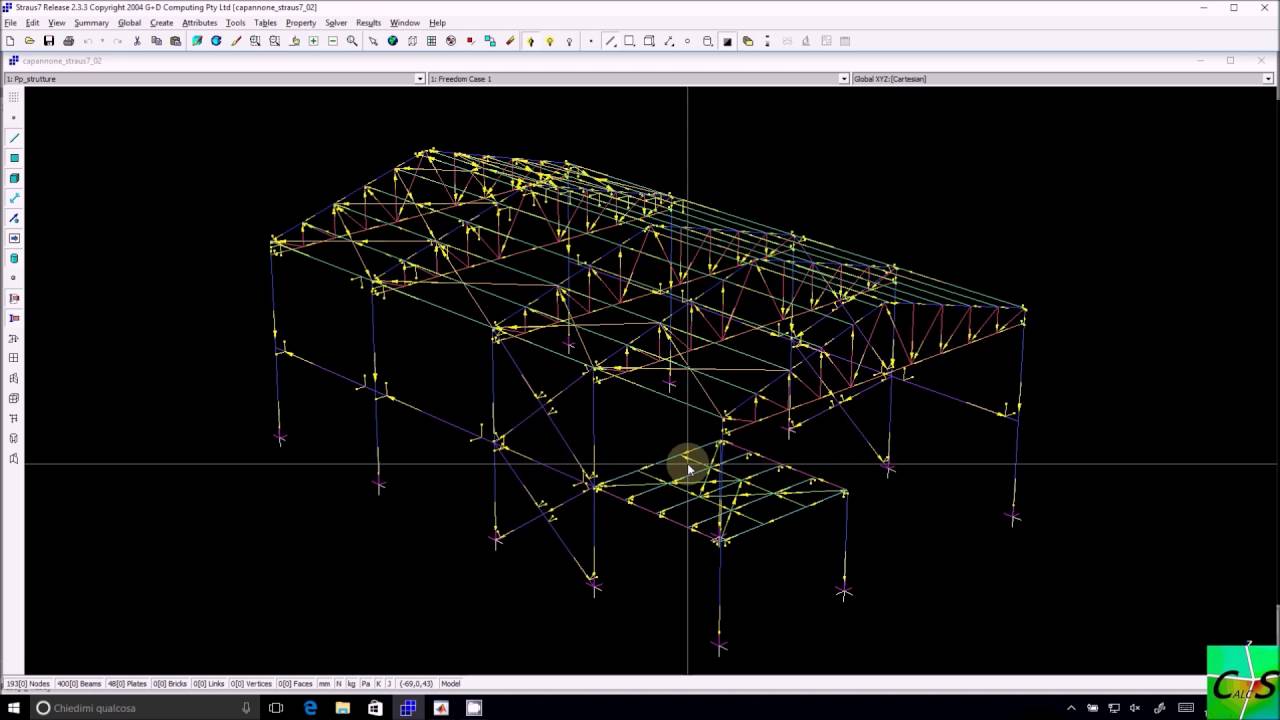Click the plus zoom-in icon
This screenshot has height=720, width=1280.
(313, 41)
